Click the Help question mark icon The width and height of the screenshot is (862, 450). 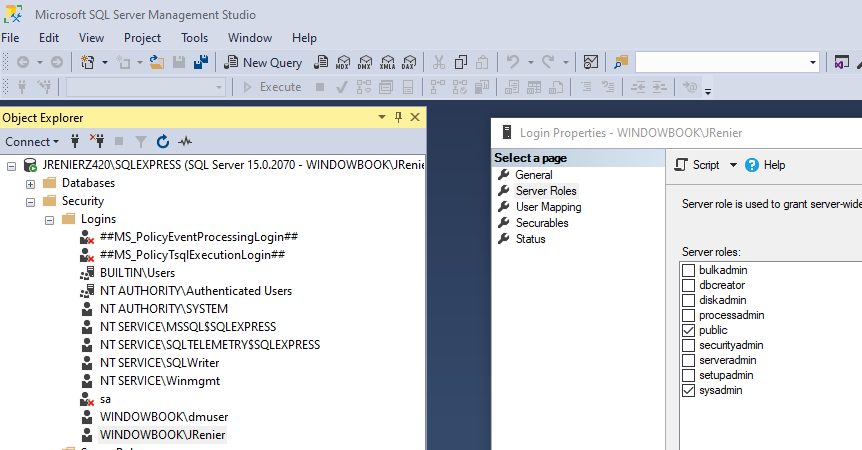[752, 165]
